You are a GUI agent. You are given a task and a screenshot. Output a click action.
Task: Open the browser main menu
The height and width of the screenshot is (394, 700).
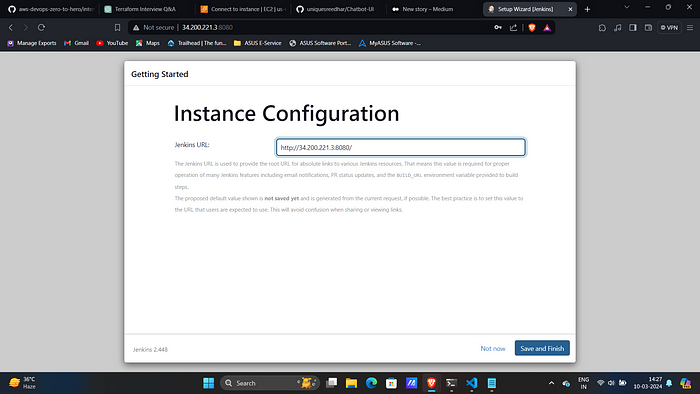690,28
